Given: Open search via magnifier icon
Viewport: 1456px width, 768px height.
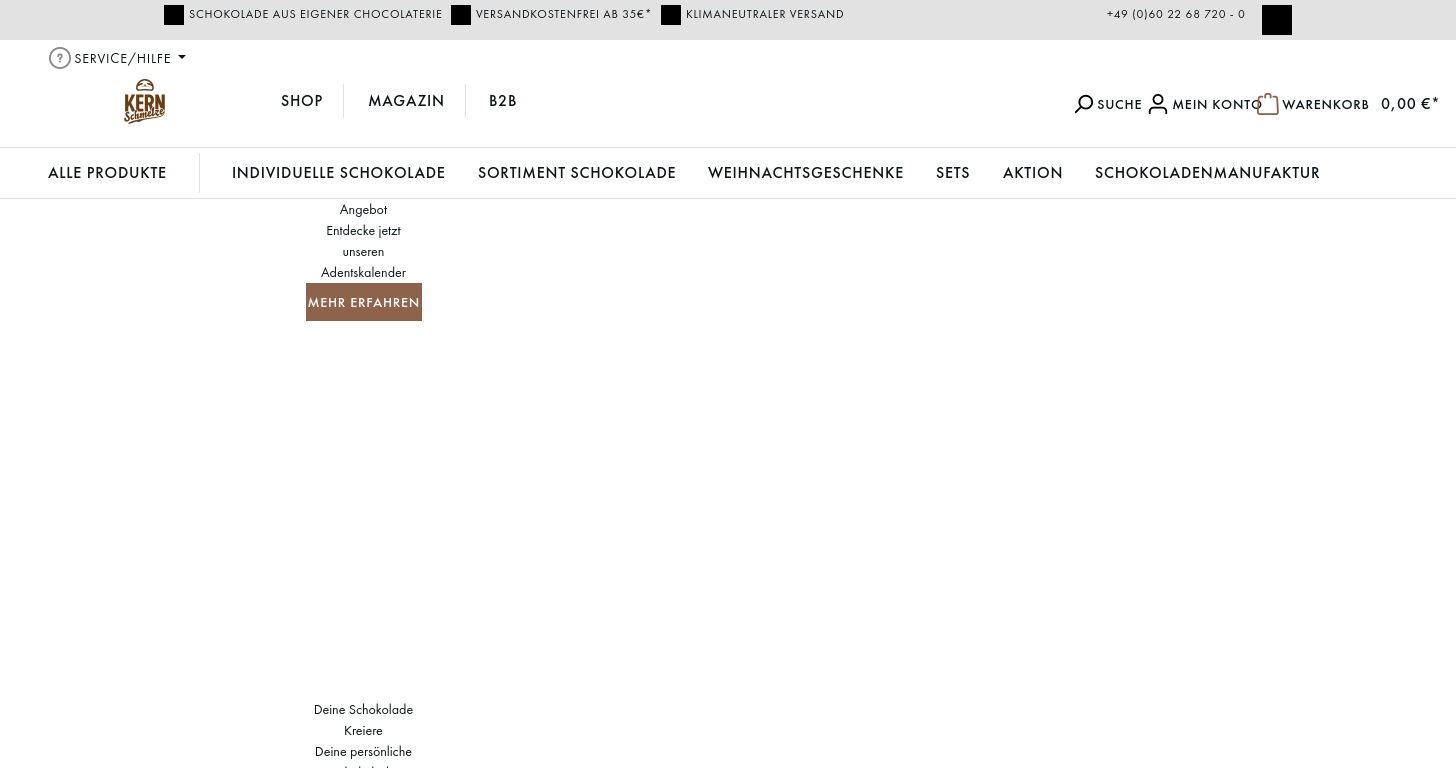Looking at the screenshot, I should pos(1084,104).
